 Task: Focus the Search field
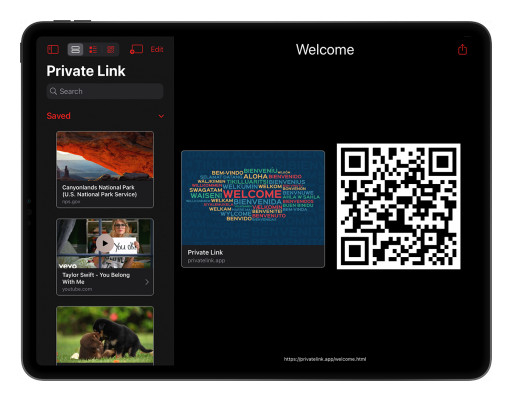(105, 91)
